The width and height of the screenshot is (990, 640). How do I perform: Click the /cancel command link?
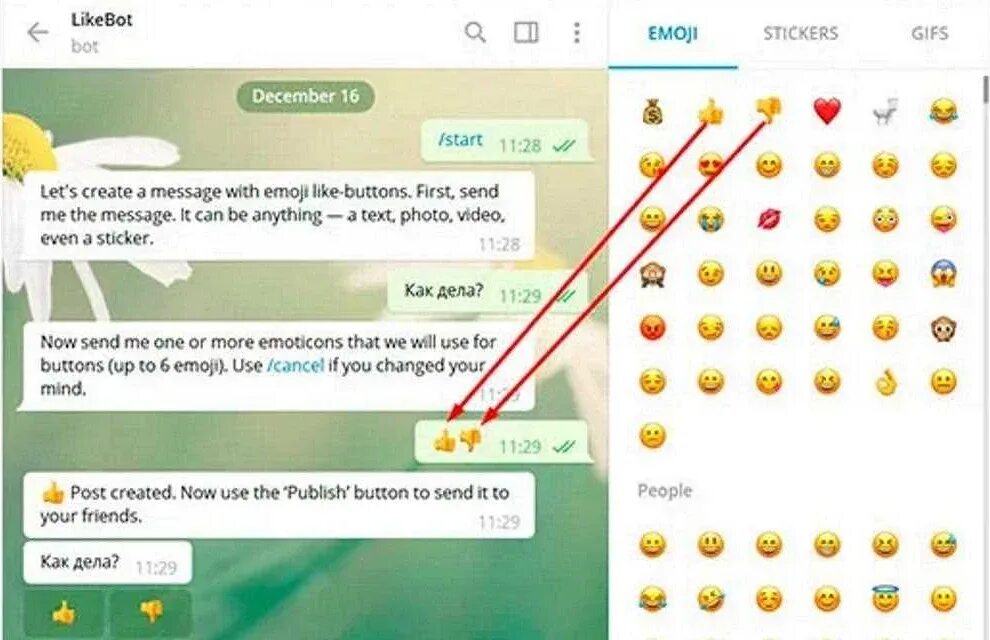click(296, 365)
